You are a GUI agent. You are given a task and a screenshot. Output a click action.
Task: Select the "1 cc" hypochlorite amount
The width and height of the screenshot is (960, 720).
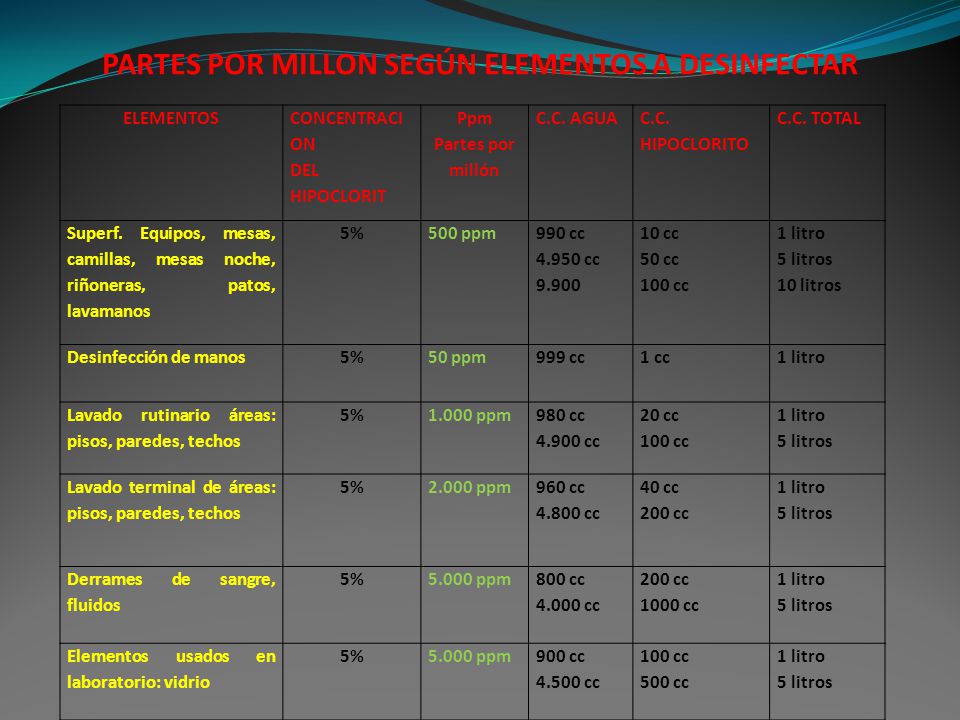coord(654,358)
